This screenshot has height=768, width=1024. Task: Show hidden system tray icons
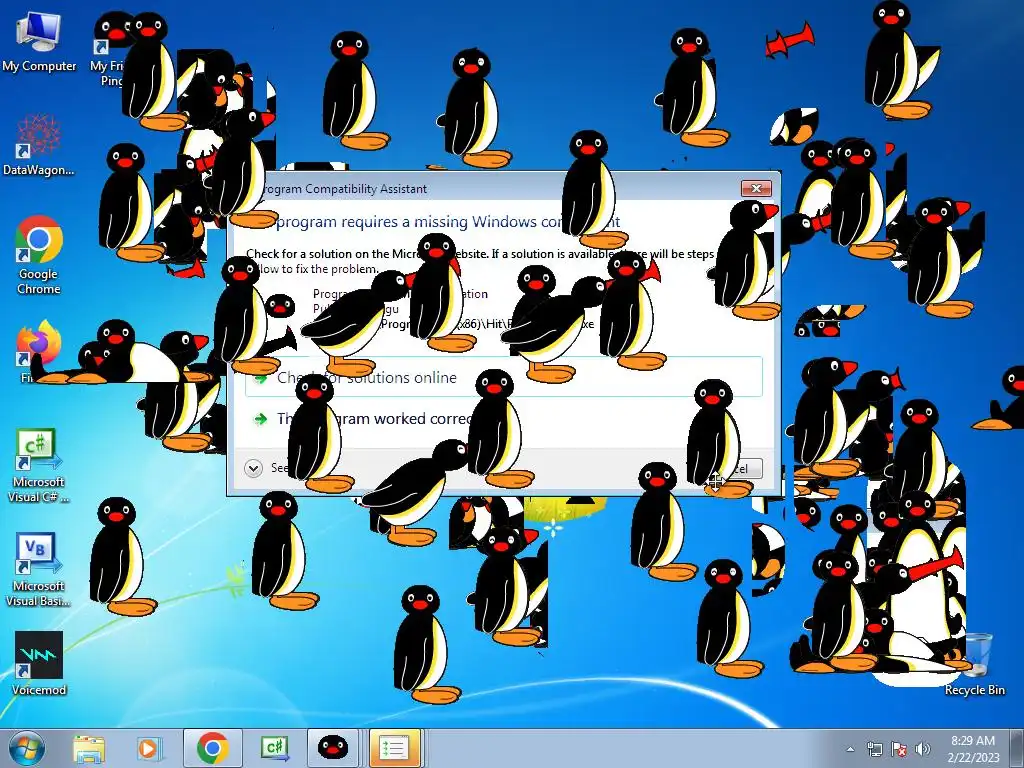point(850,749)
